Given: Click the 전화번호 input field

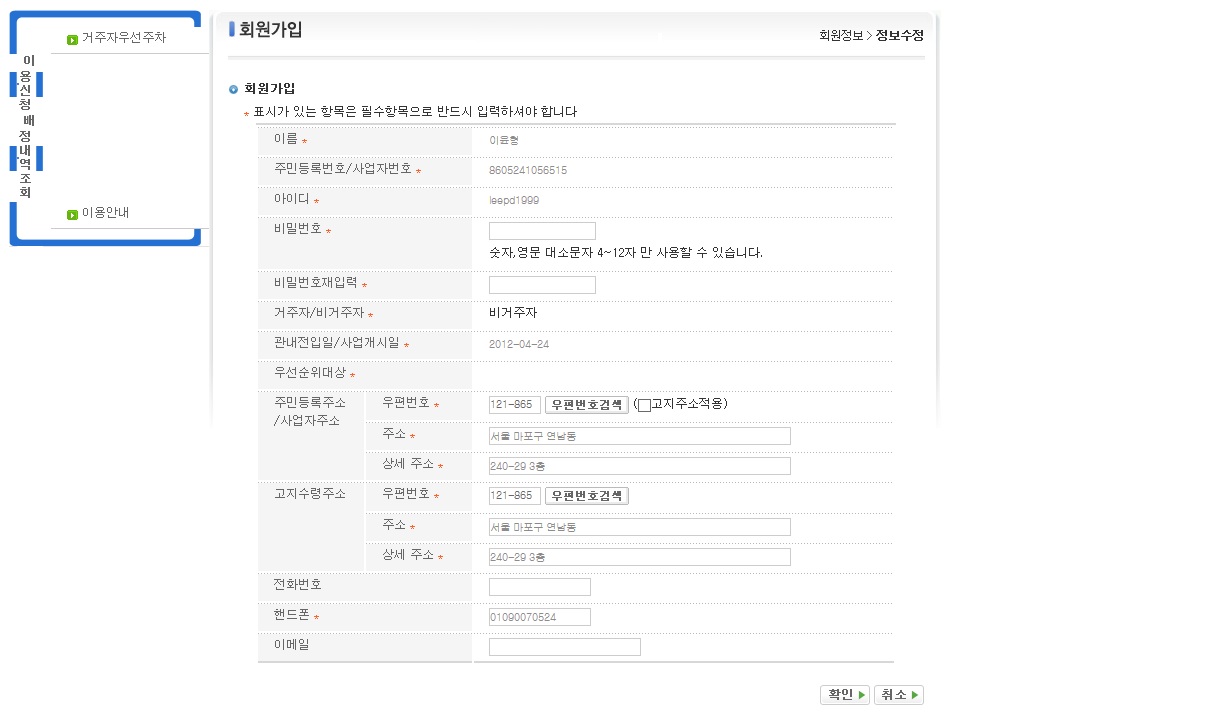Looking at the screenshot, I should tap(539, 587).
